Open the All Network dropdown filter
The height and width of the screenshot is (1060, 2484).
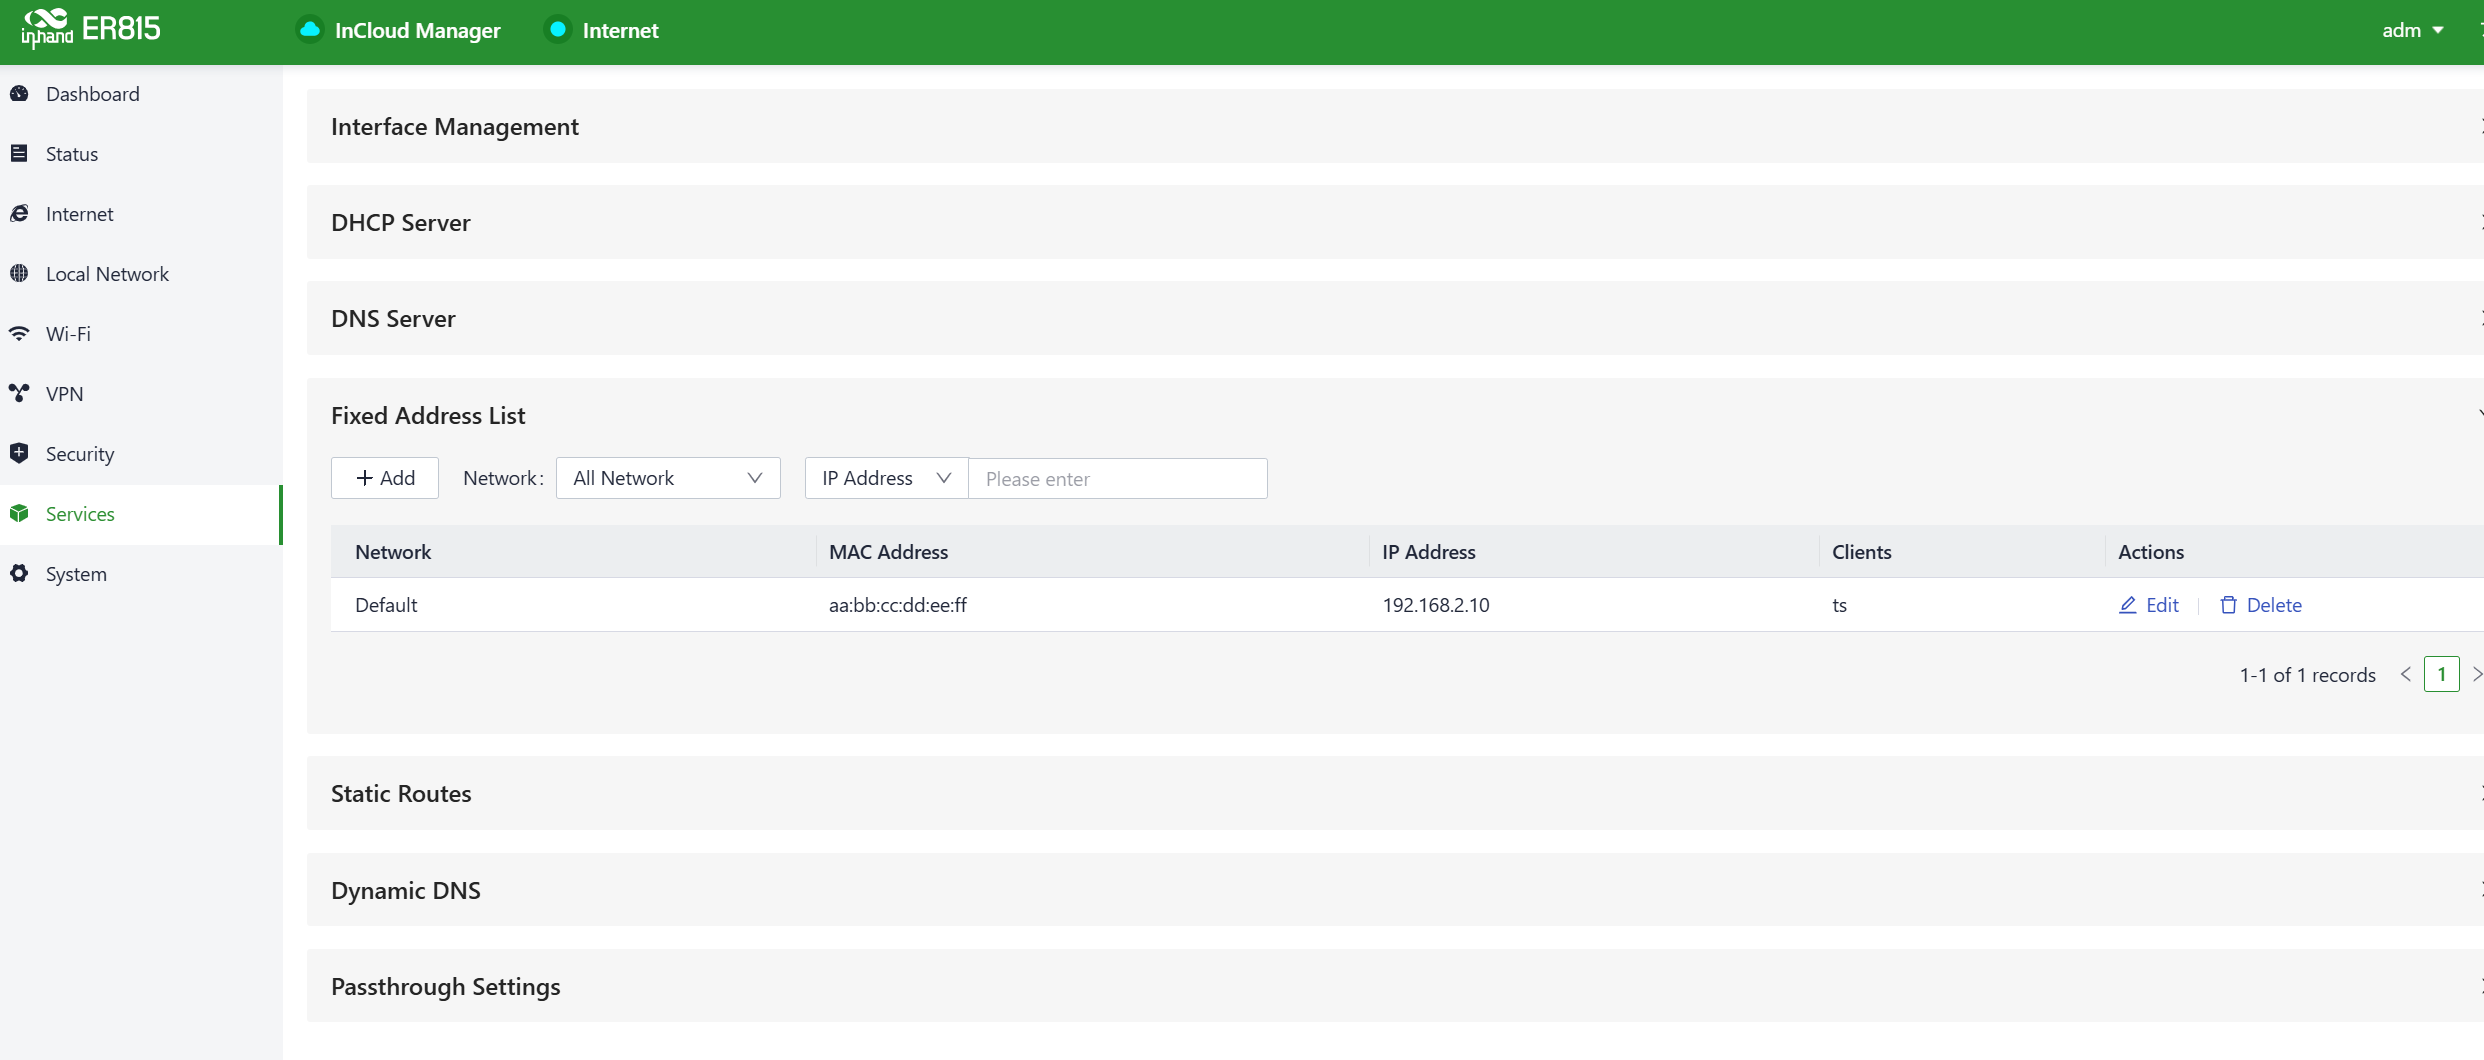(667, 479)
